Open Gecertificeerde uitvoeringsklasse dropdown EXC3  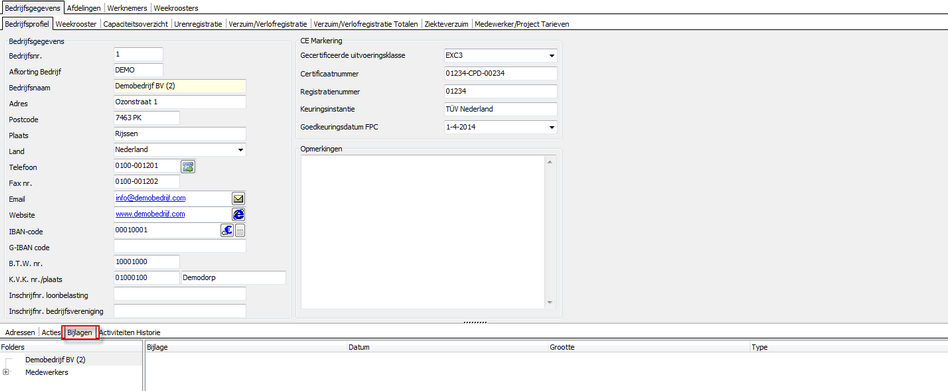click(552, 56)
